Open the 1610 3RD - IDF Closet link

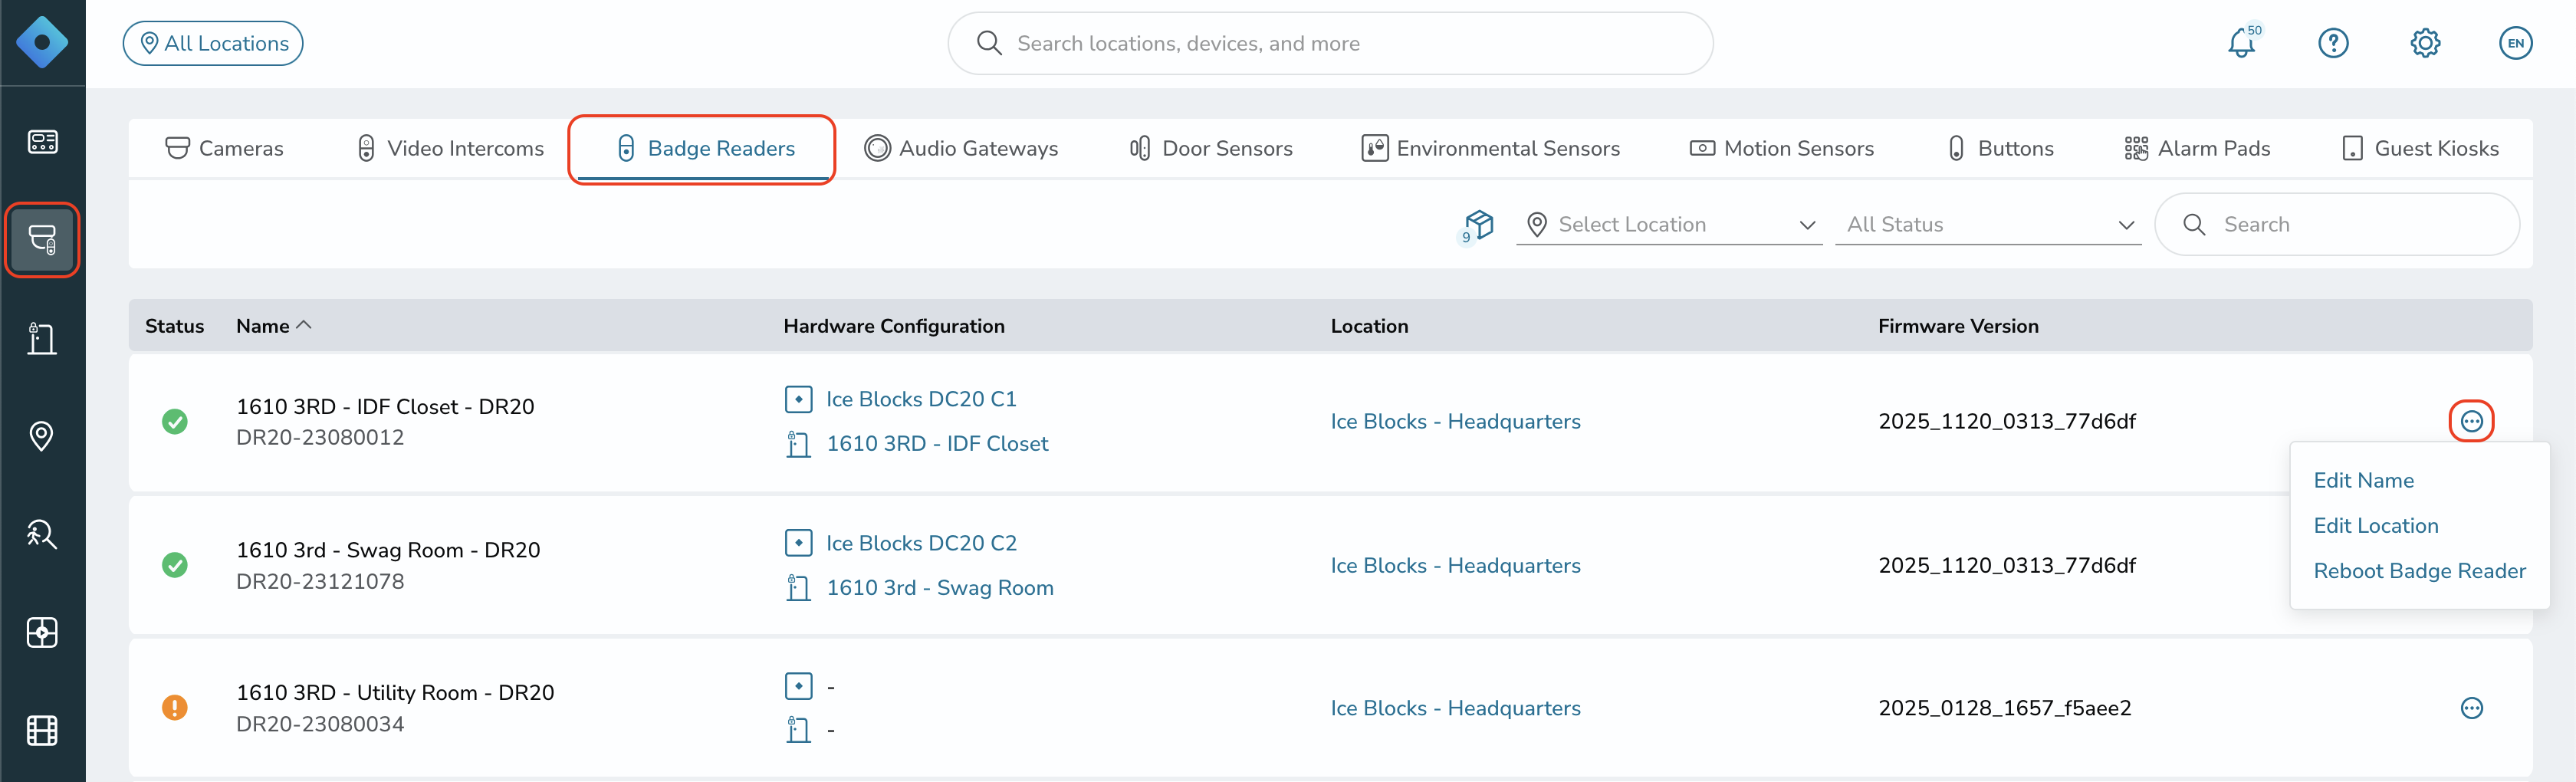point(937,444)
